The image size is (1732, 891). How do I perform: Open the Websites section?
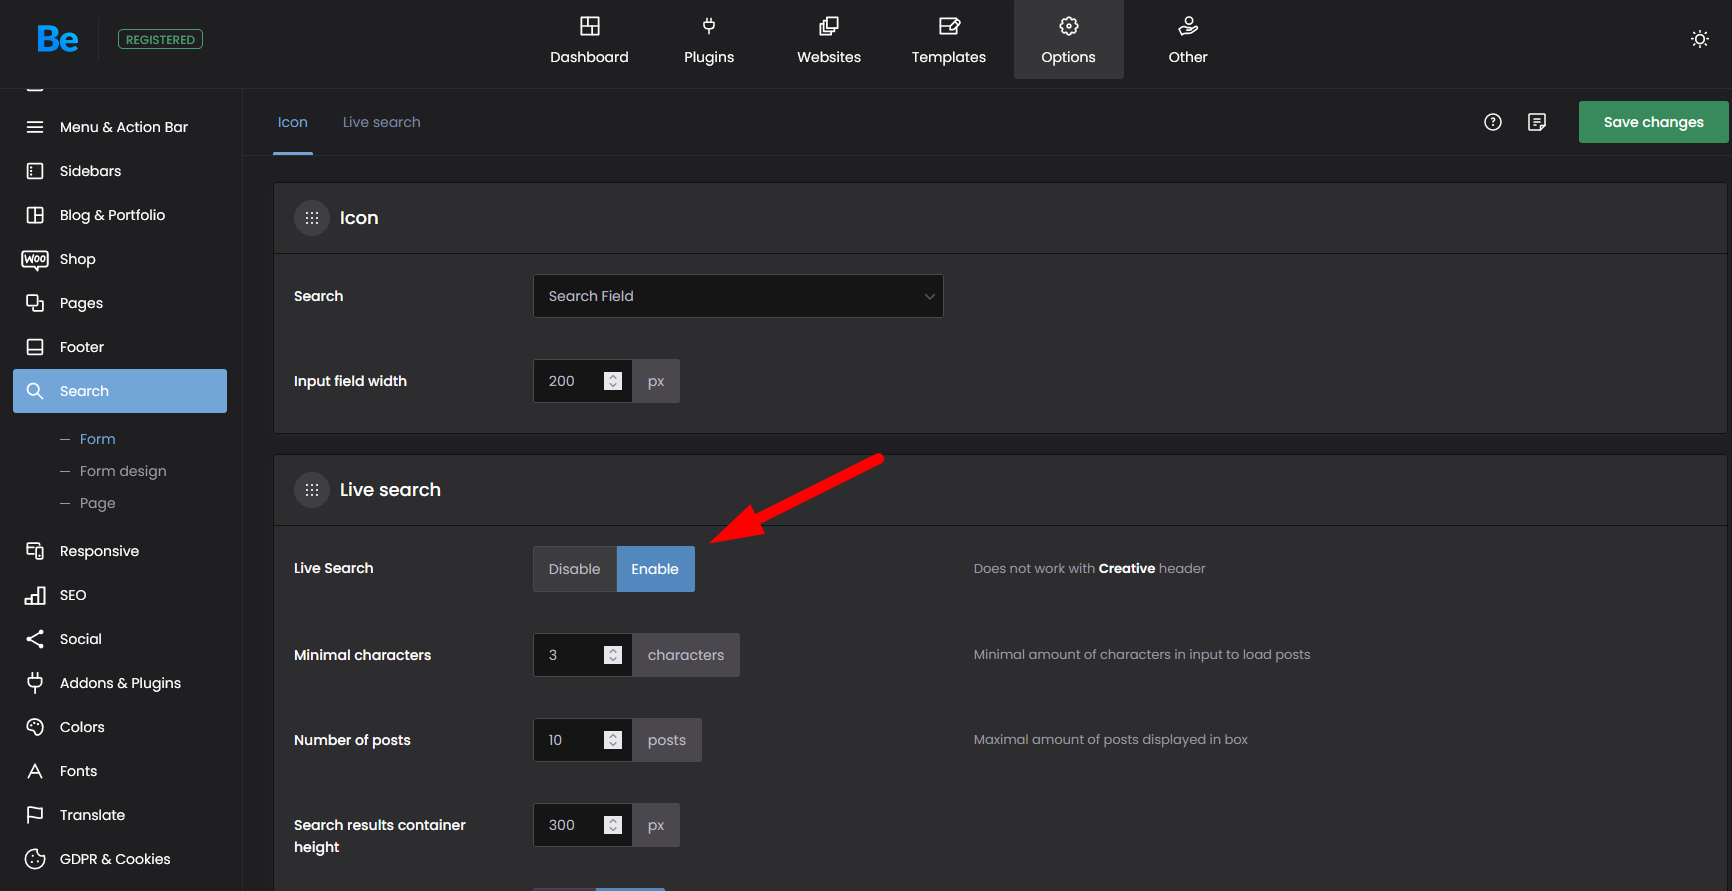point(829,40)
